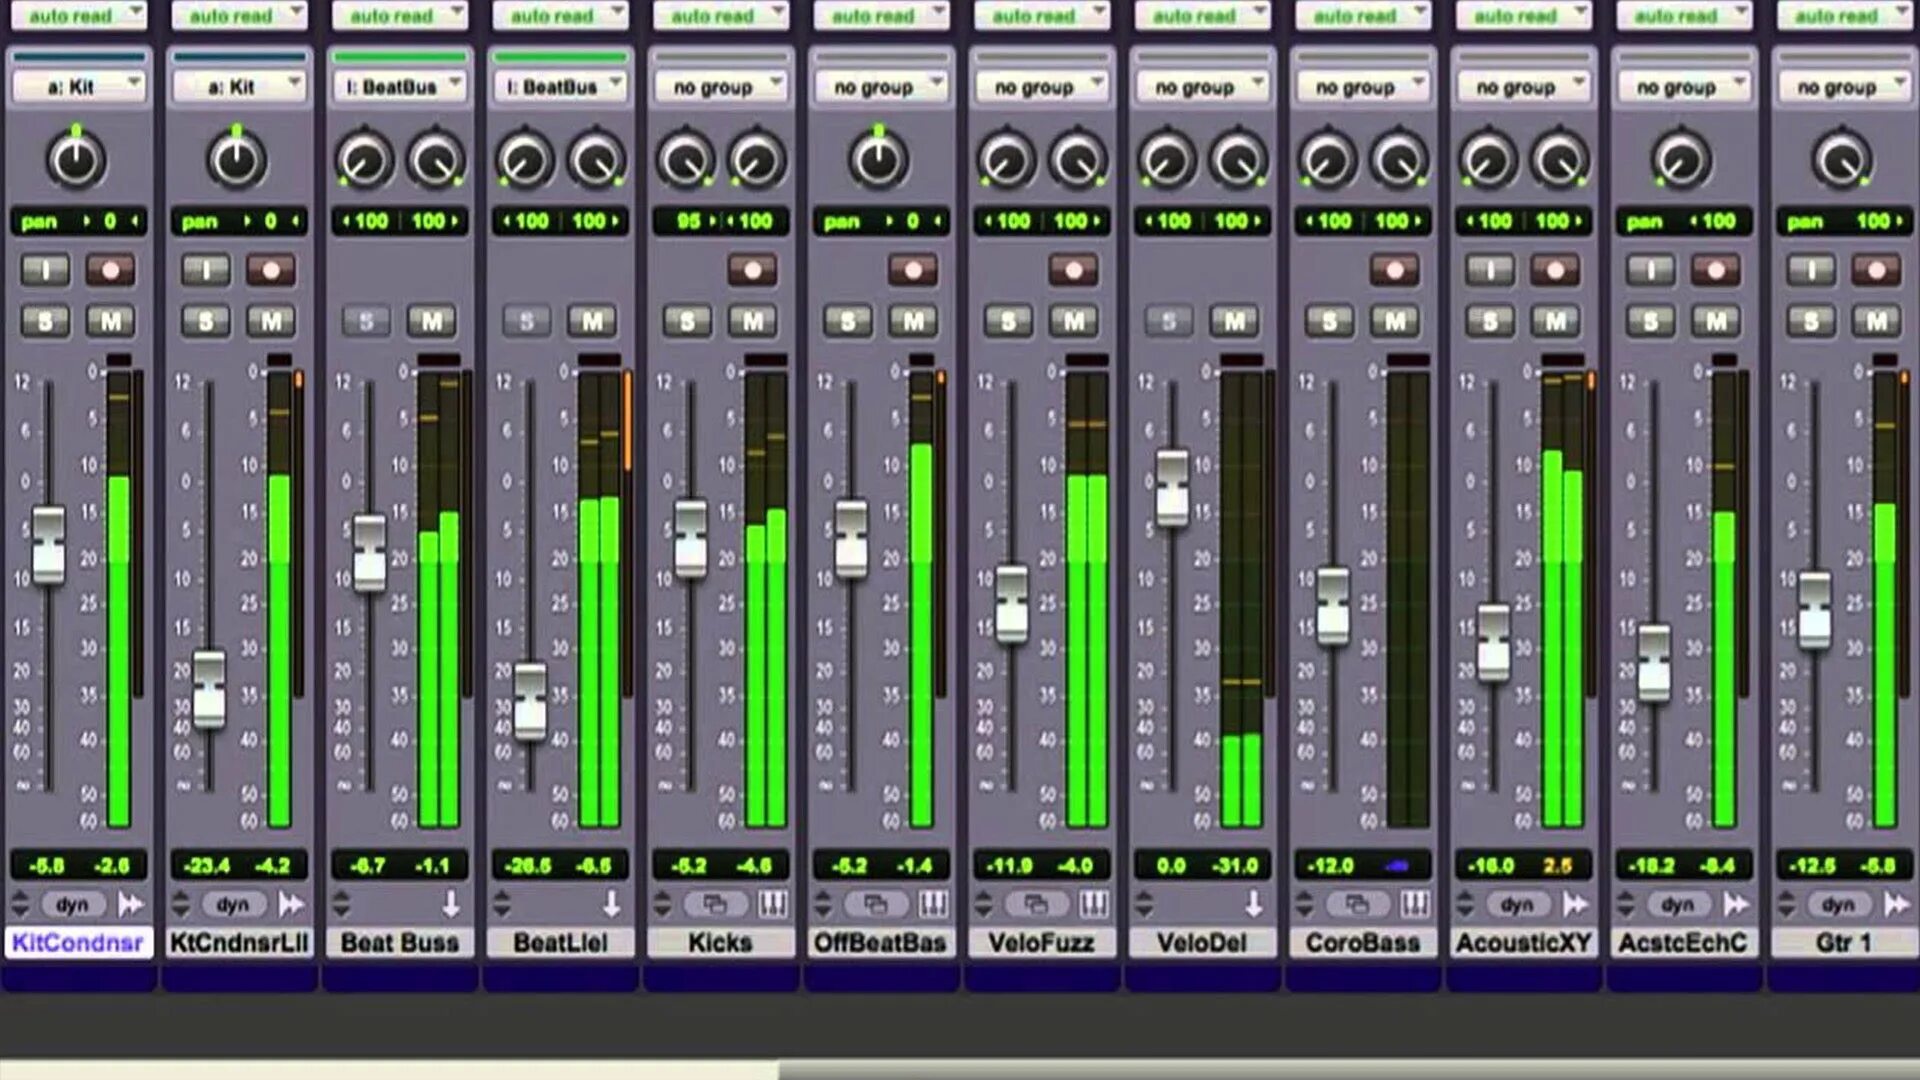Click the Gtr 1 pan knob
The height and width of the screenshot is (1080, 1920).
click(x=1842, y=159)
